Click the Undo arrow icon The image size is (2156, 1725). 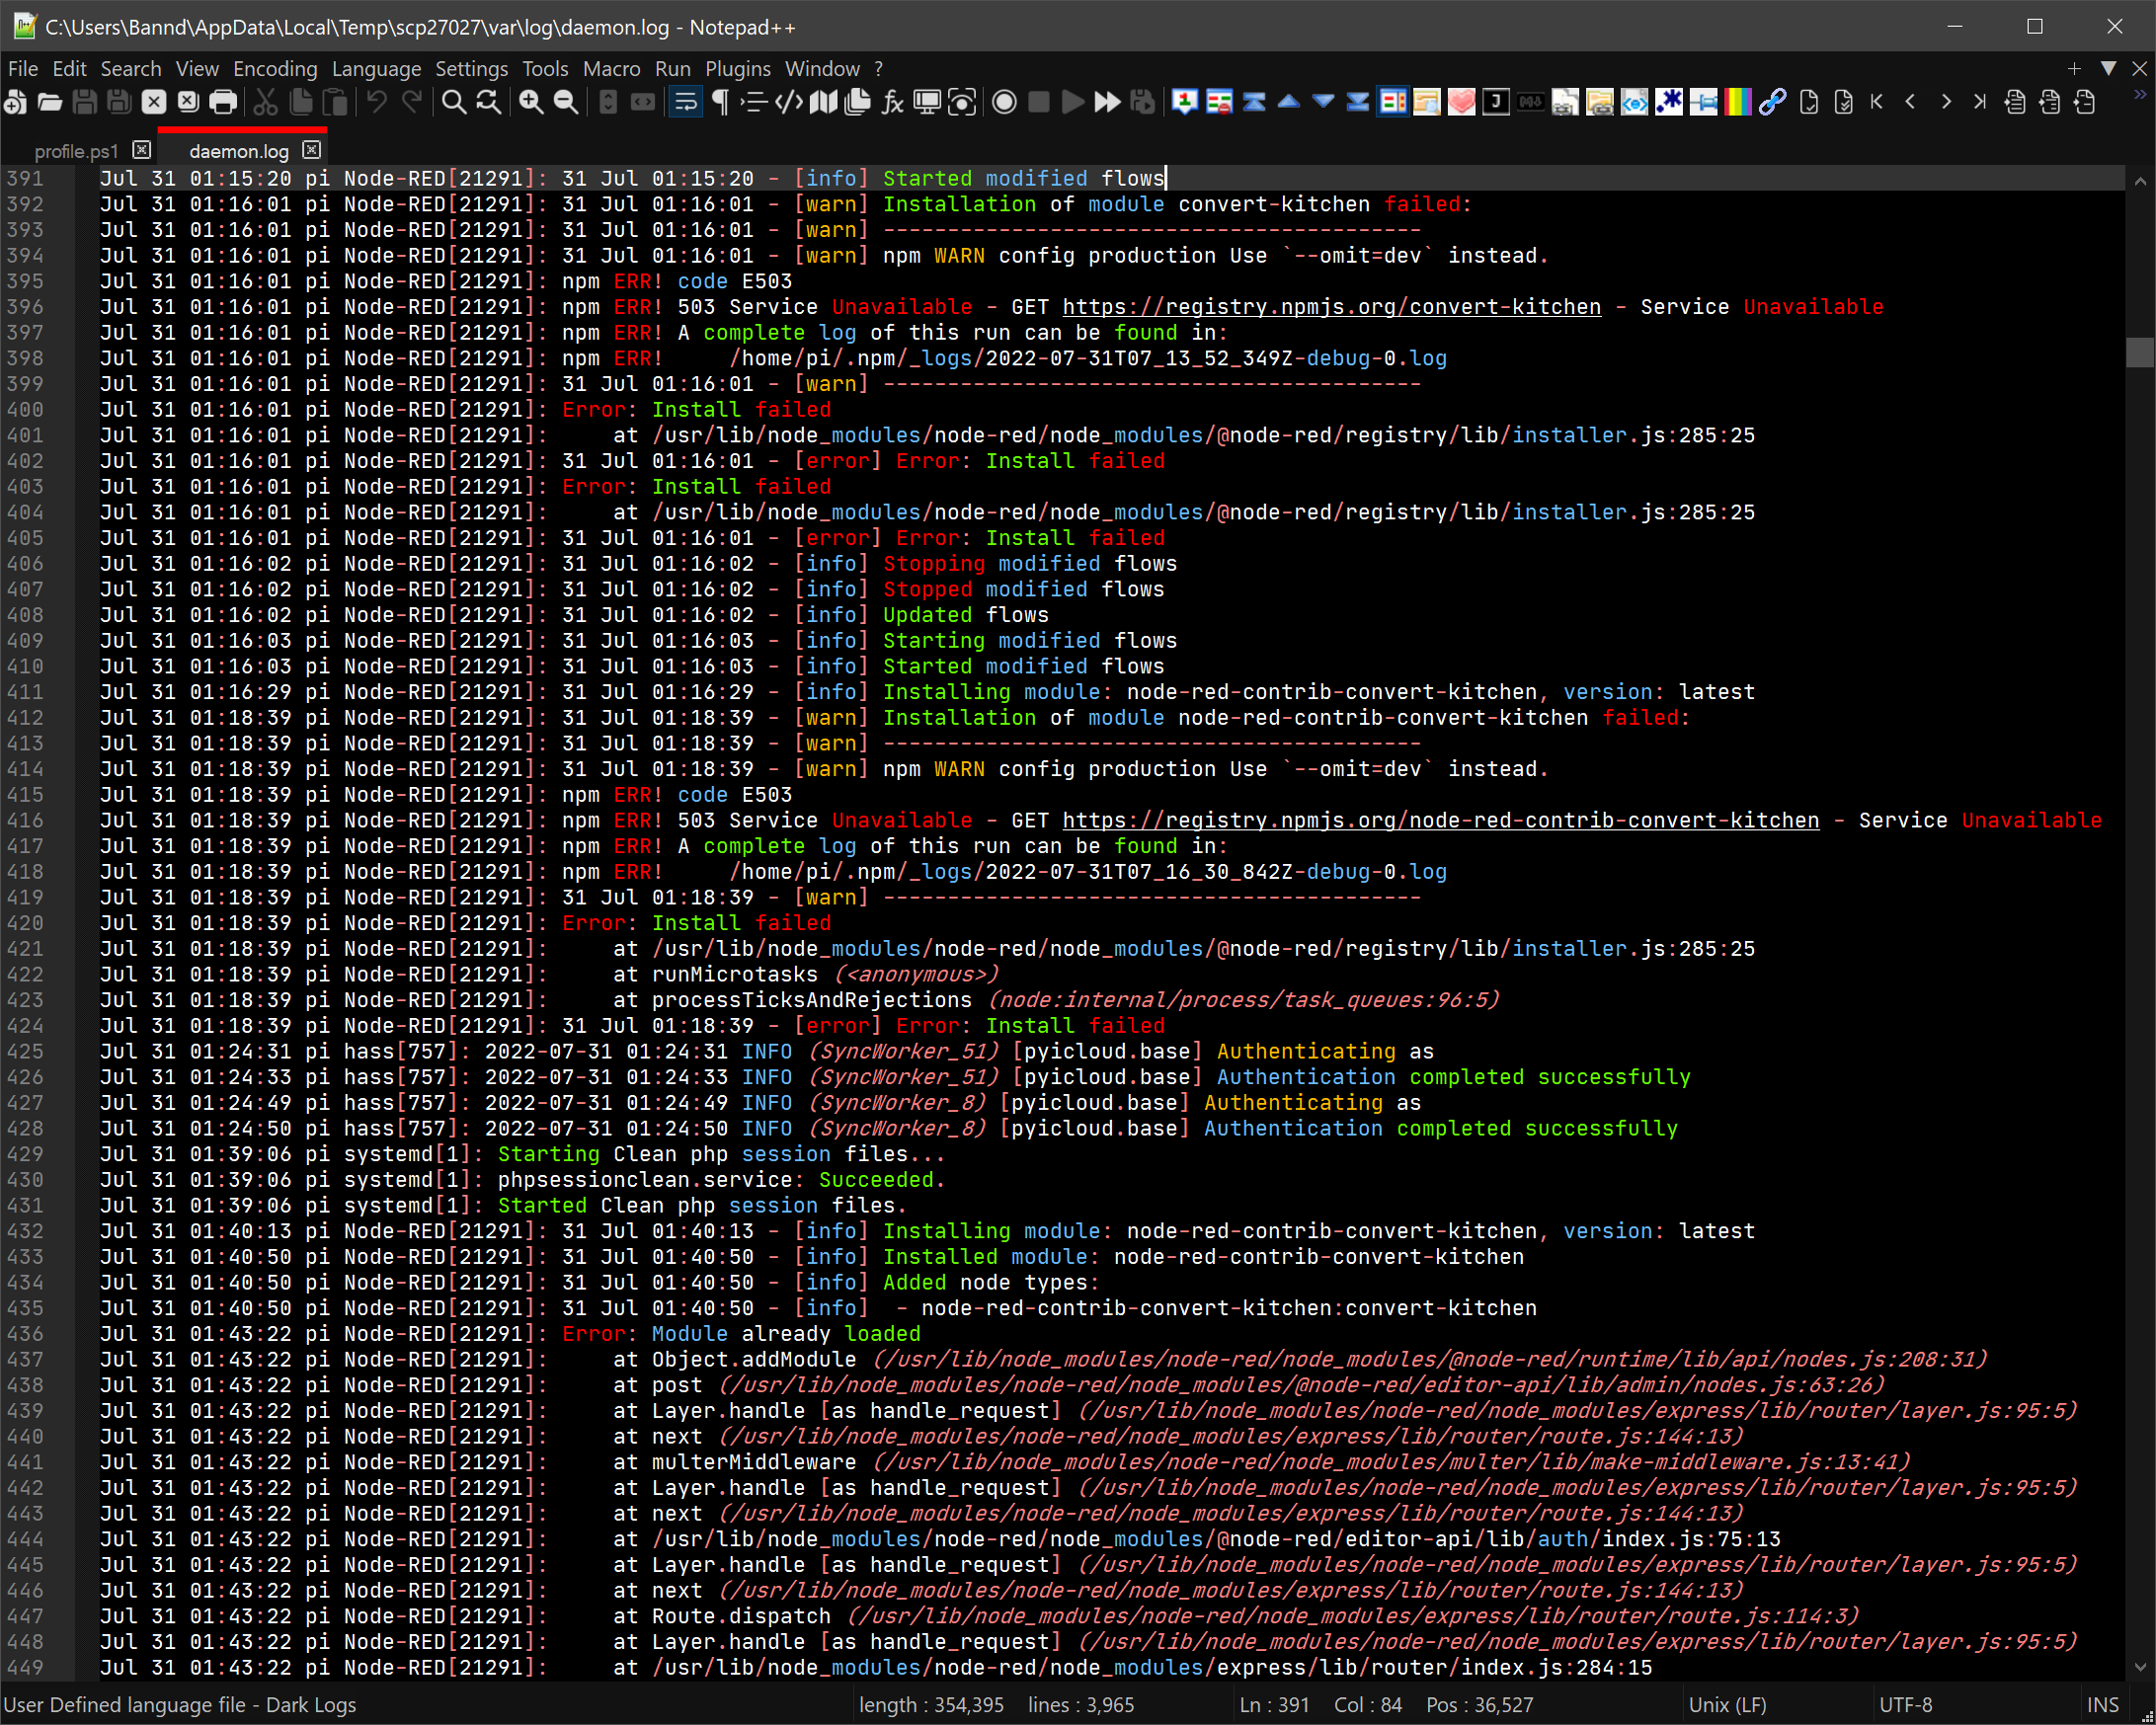tap(376, 102)
